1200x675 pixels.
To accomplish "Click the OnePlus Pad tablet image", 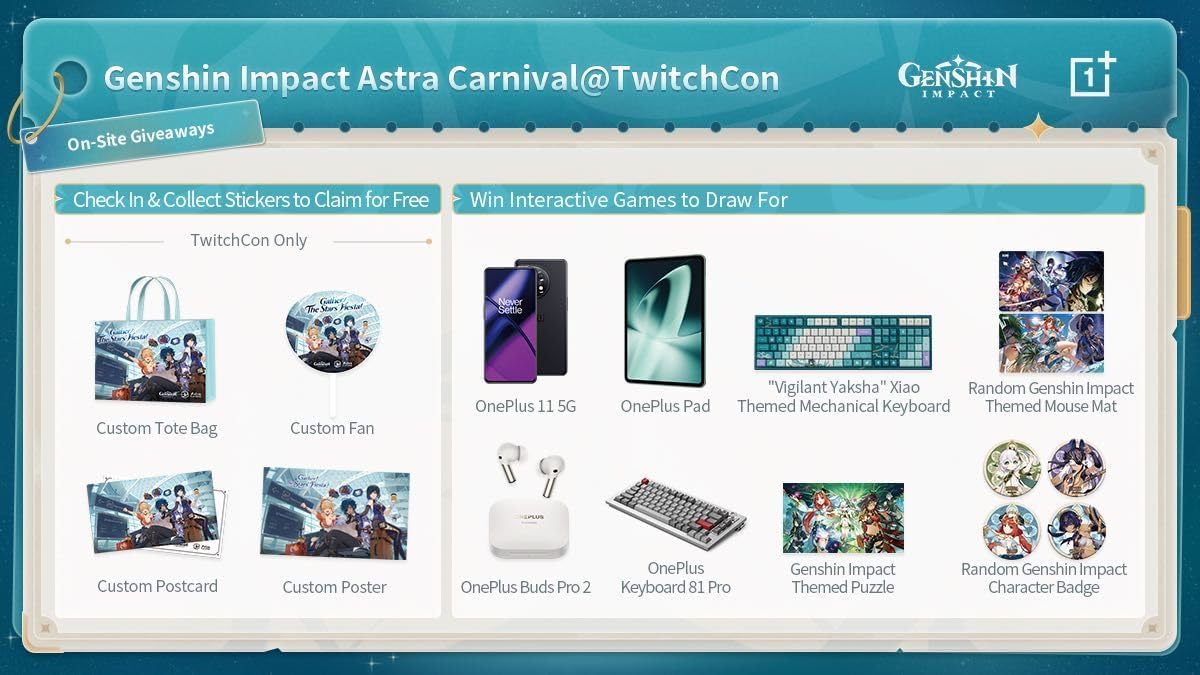I will coord(664,321).
